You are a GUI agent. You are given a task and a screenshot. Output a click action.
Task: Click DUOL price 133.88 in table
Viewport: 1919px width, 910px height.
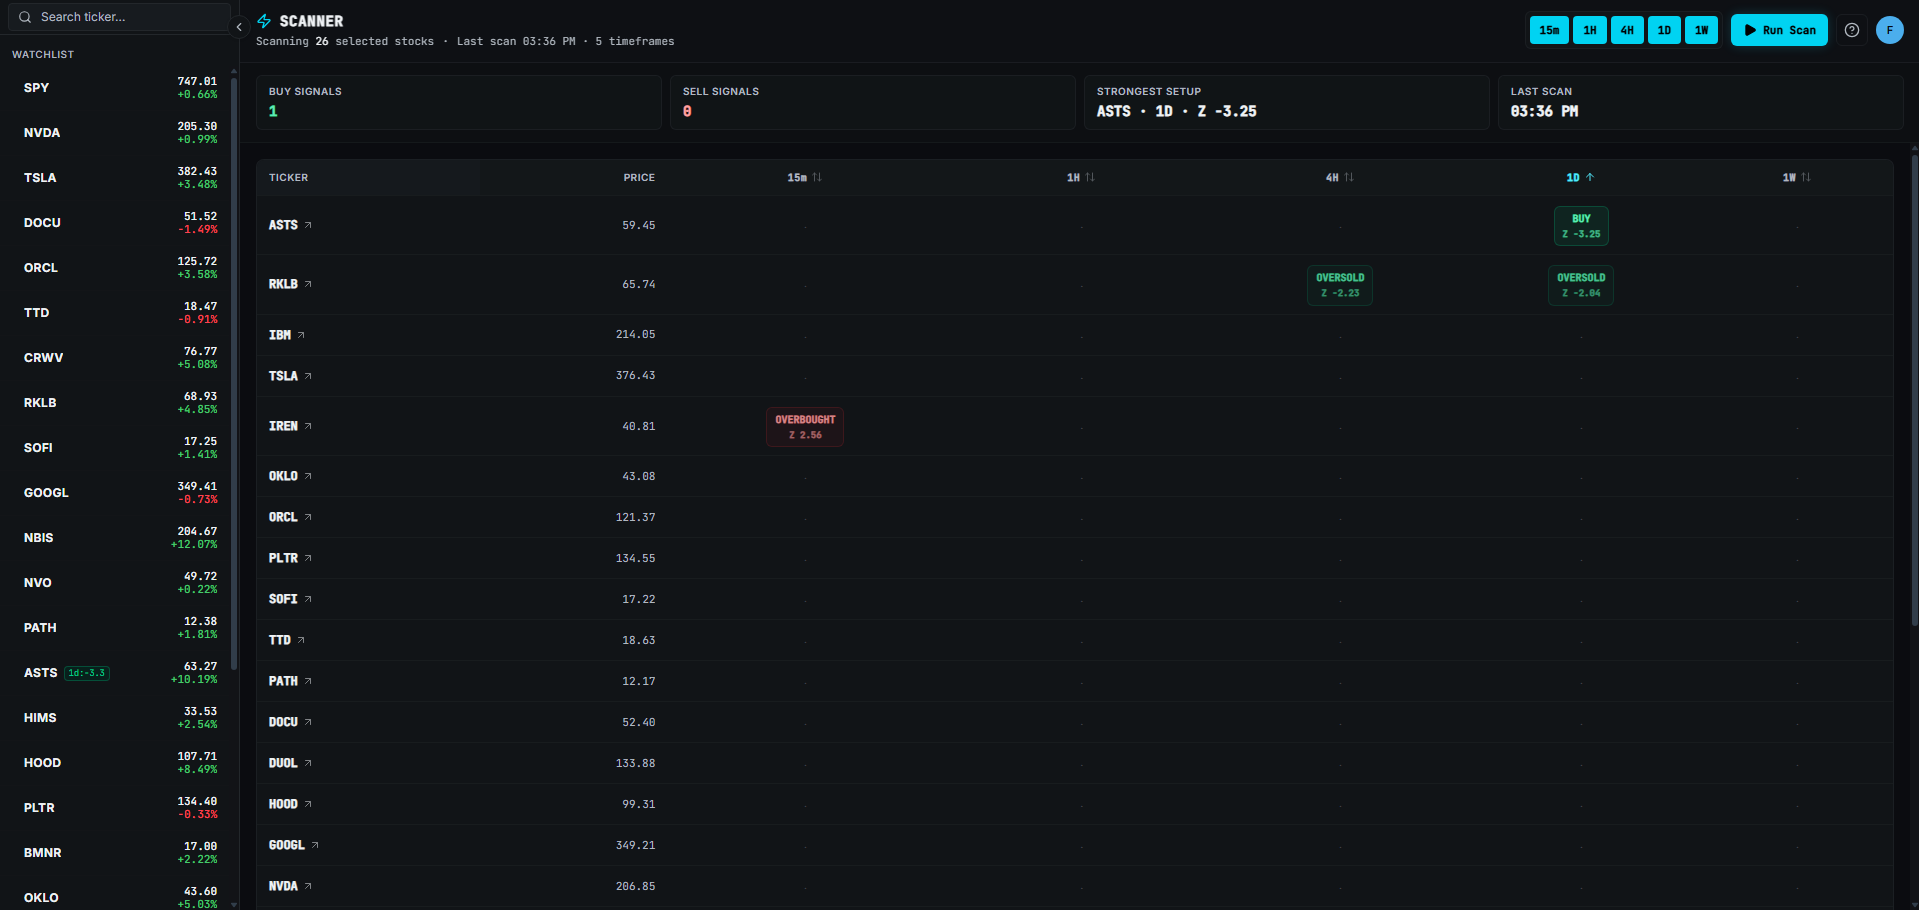(x=635, y=763)
